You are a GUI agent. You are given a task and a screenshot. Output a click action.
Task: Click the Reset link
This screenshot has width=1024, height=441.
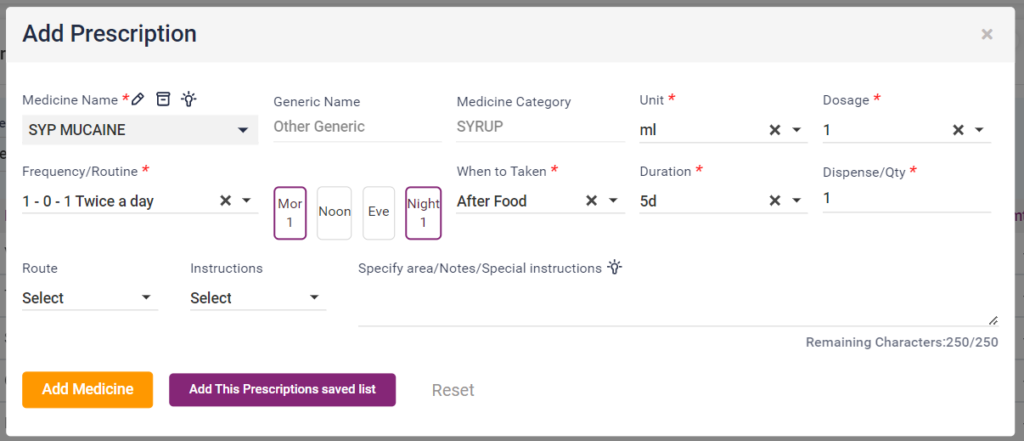click(453, 390)
